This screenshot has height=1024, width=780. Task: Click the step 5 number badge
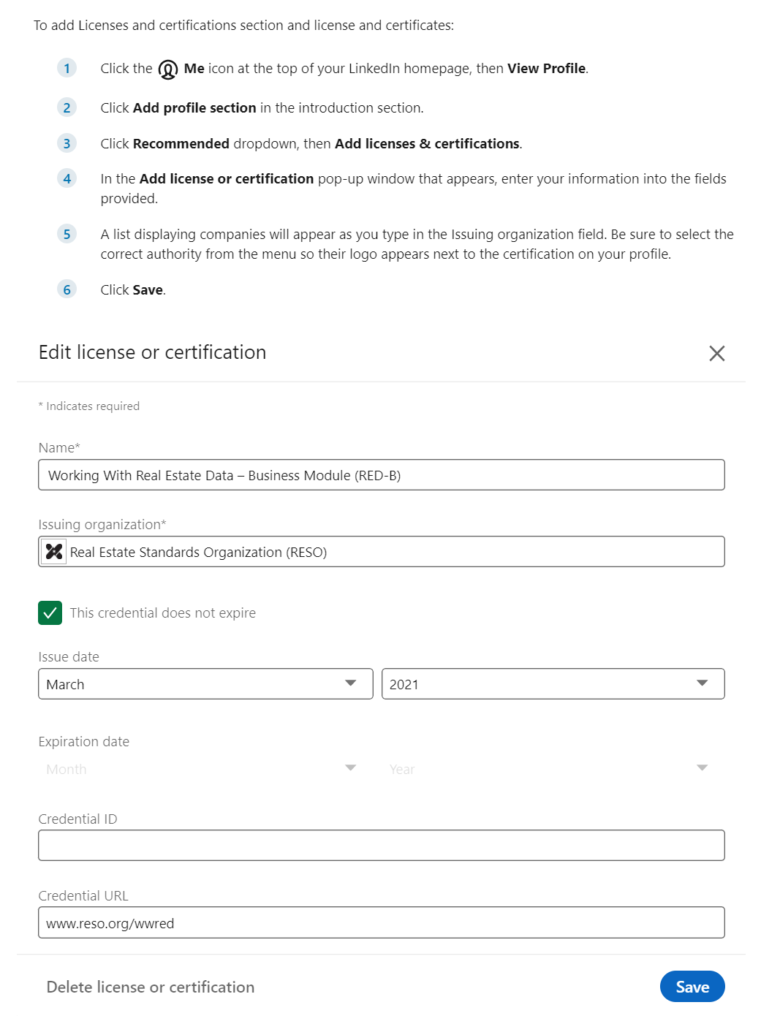(x=67, y=235)
